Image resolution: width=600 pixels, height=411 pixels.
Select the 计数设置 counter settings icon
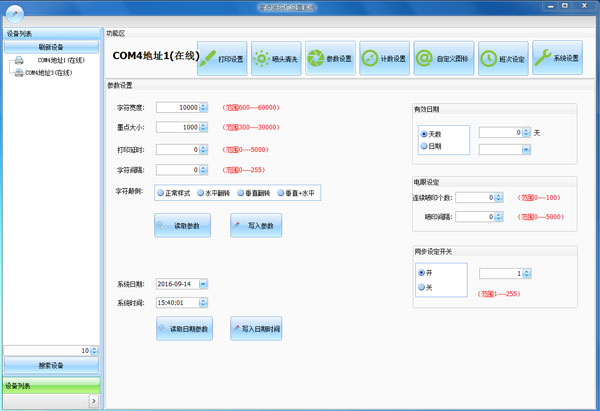coord(383,59)
